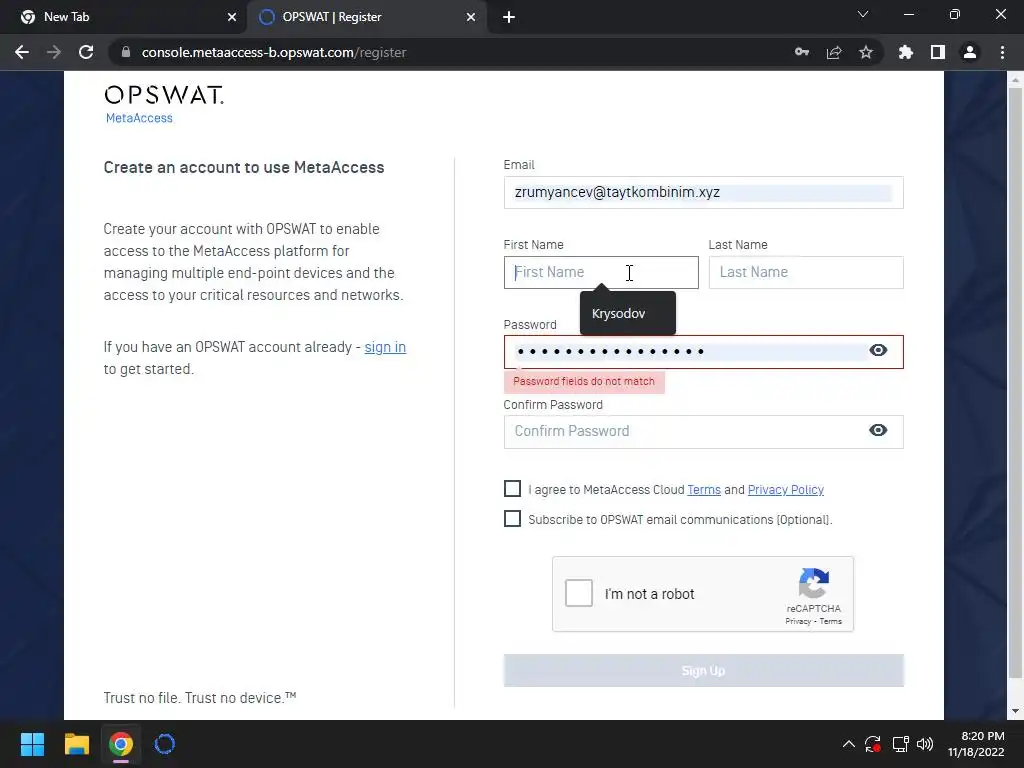Viewport: 1024px width, 768px height.
Task: Open saved passwords key icon in address bar
Action: tap(802, 52)
